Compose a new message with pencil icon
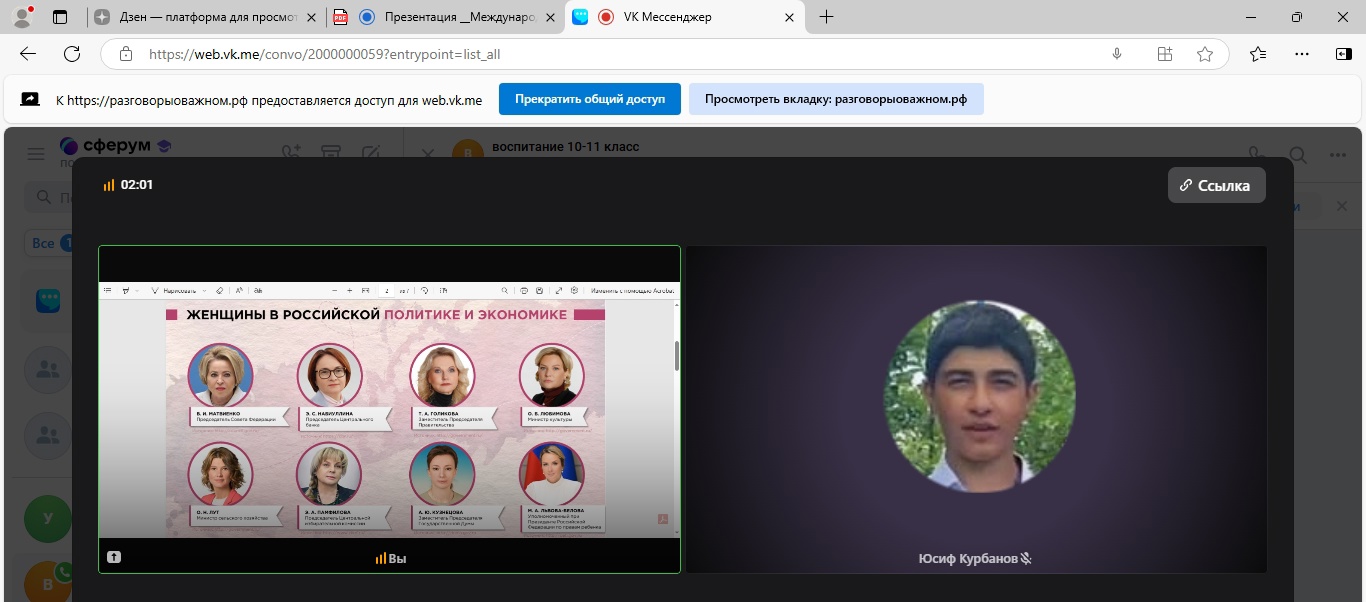The image size is (1366, 602). click(371, 153)
